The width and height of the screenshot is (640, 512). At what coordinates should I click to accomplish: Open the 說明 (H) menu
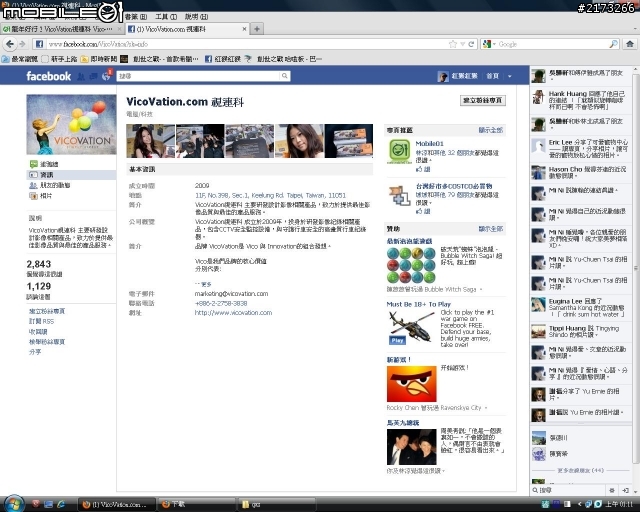click(x=196, y=17)
